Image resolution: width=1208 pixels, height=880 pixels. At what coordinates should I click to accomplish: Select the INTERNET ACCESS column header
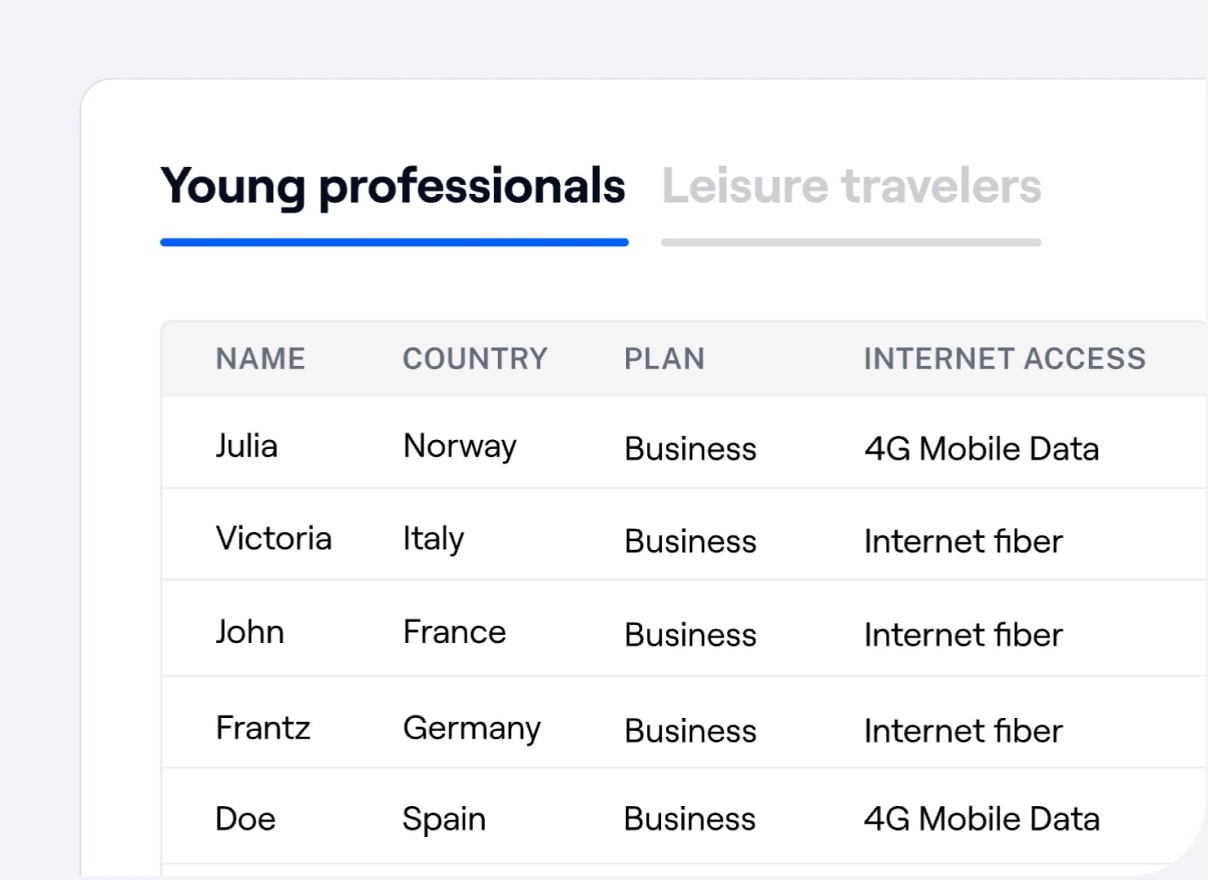(1004, 359)
